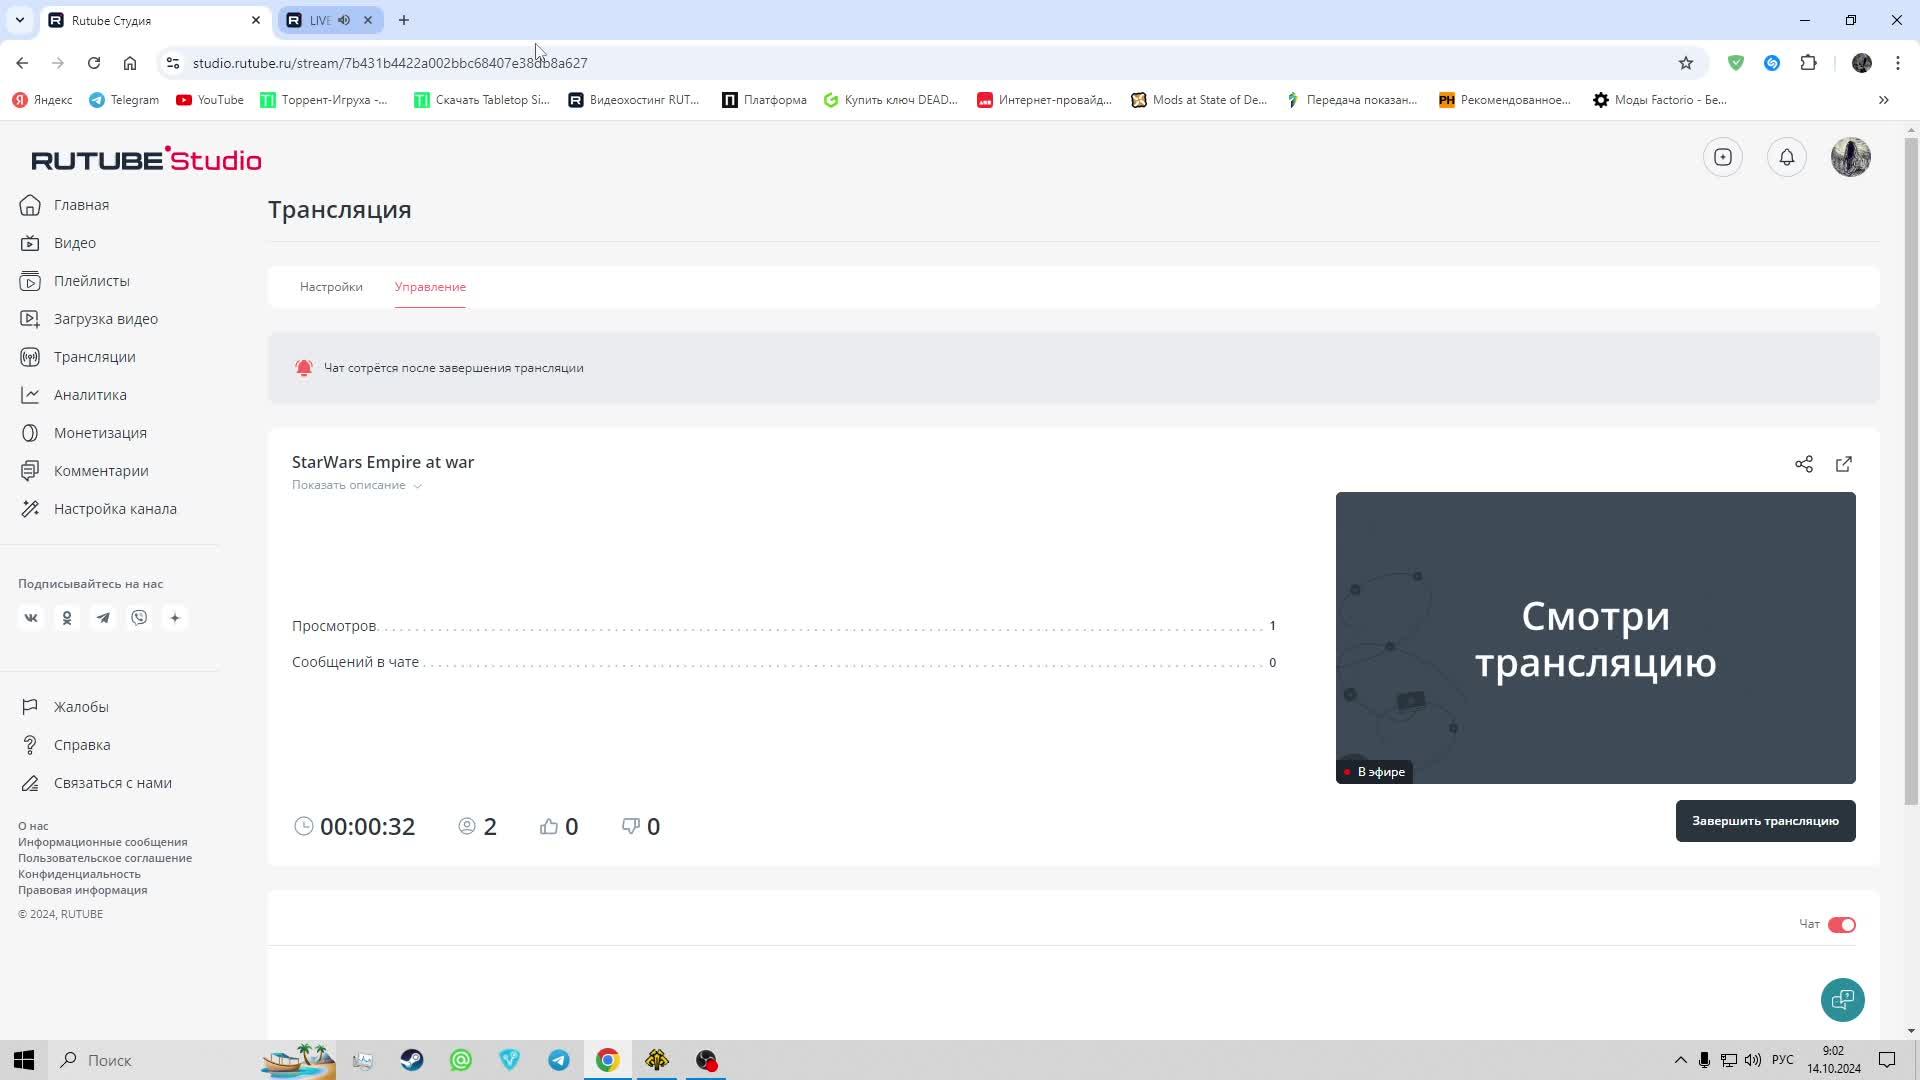Click the share icon for the stream
Screen dimensions: 1920x1080
[1803, 464]
